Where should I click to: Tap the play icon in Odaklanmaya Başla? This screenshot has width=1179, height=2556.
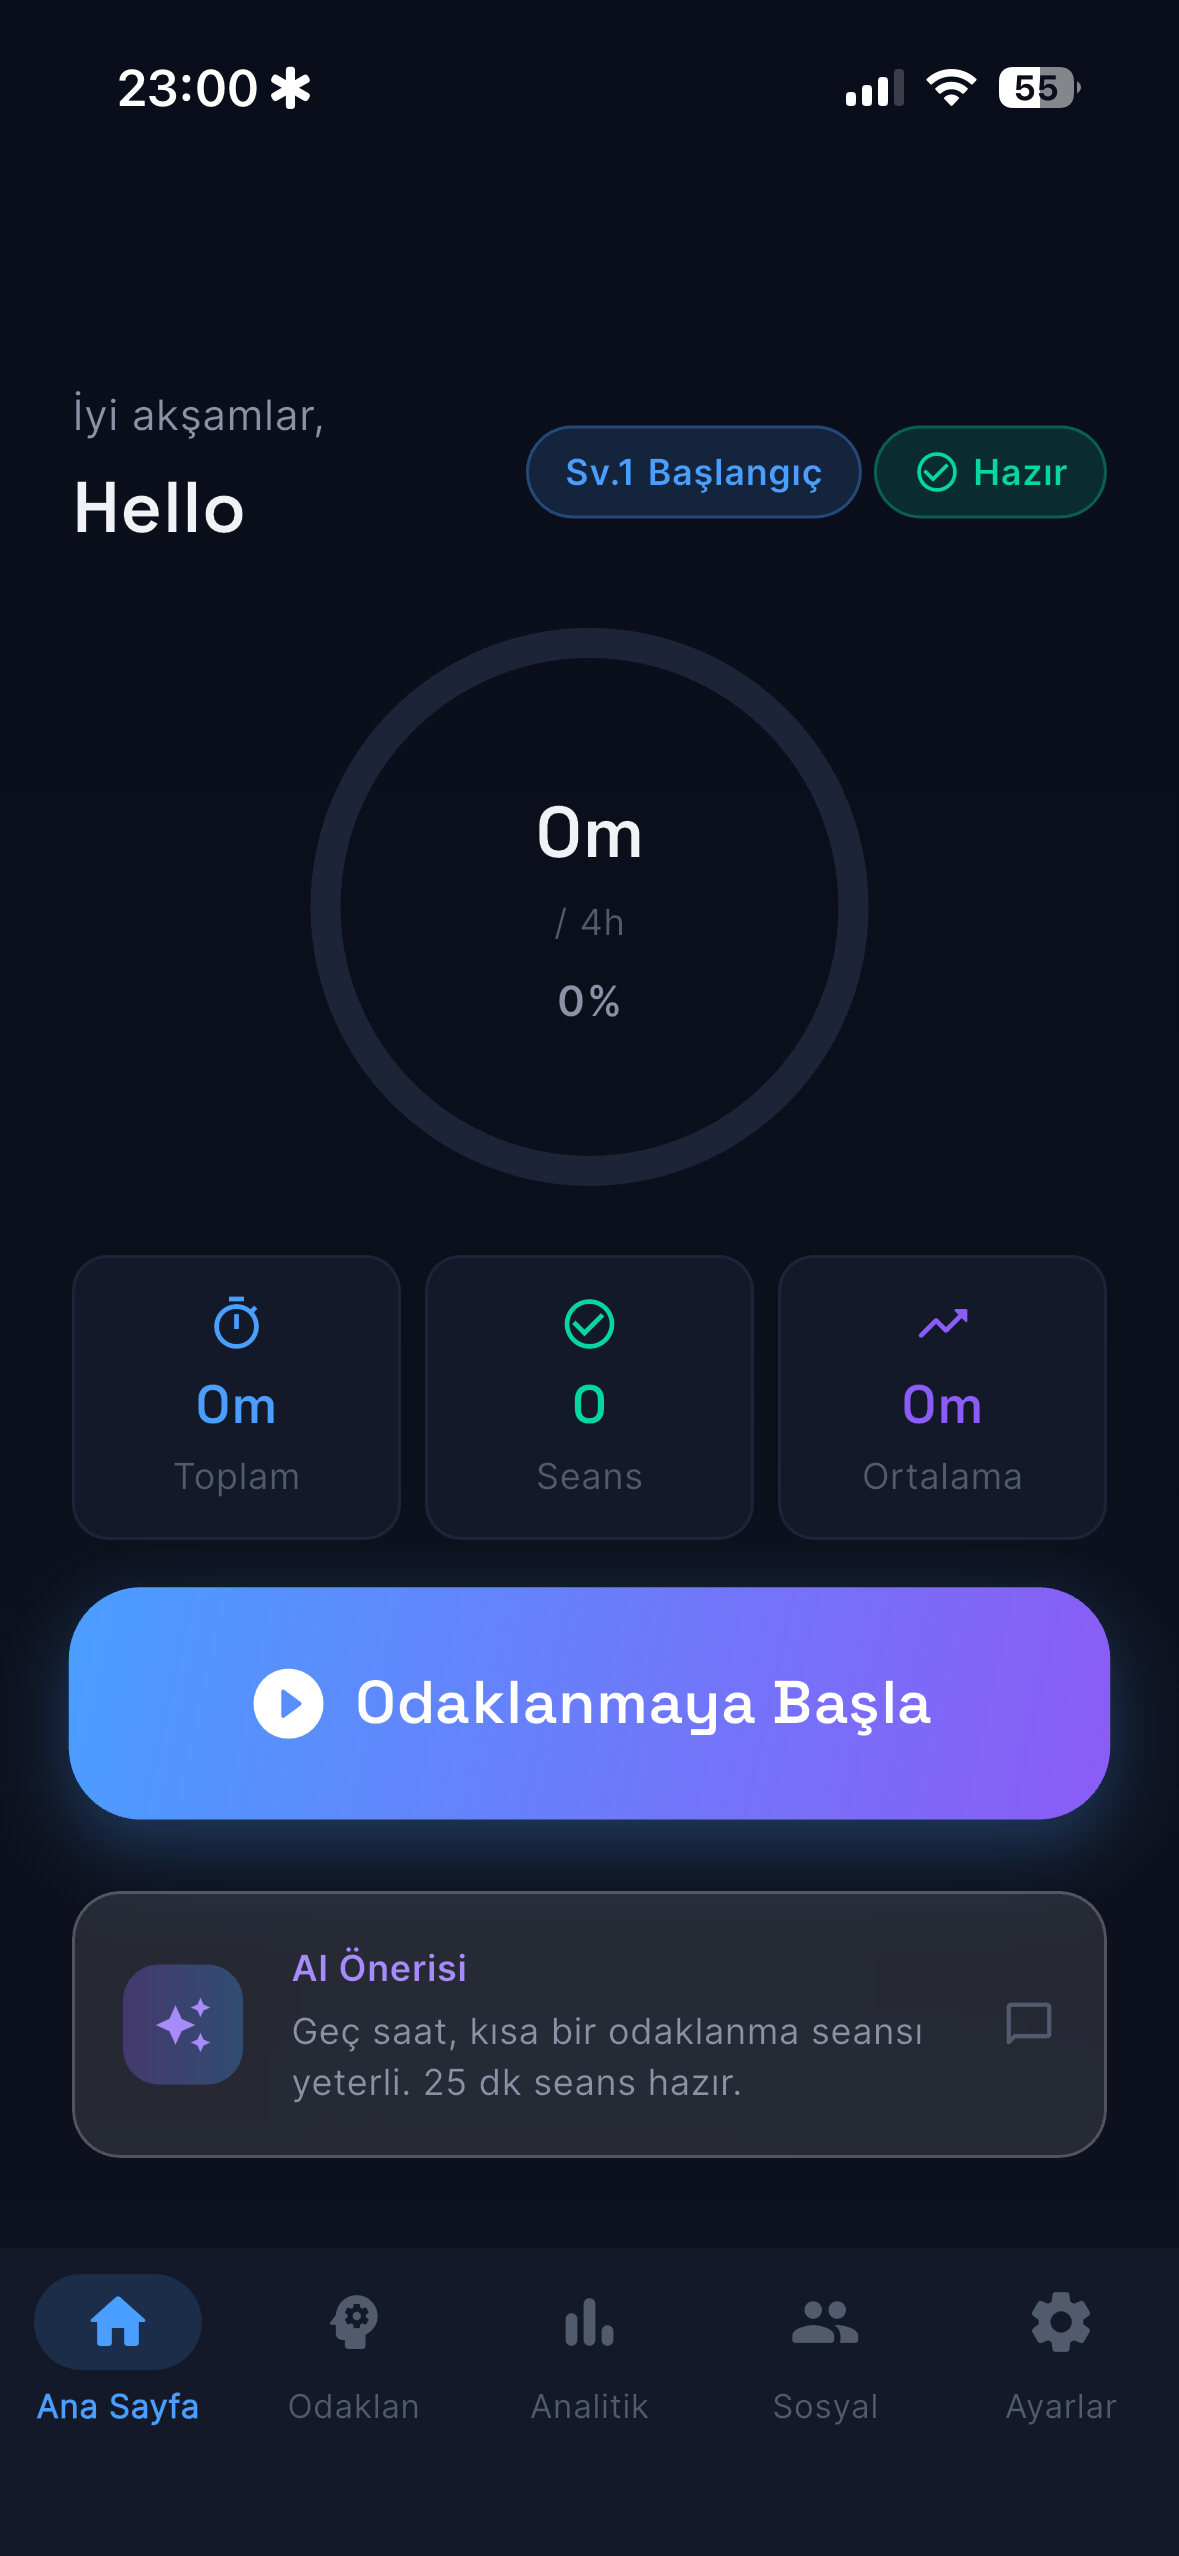click(288, 1703)
